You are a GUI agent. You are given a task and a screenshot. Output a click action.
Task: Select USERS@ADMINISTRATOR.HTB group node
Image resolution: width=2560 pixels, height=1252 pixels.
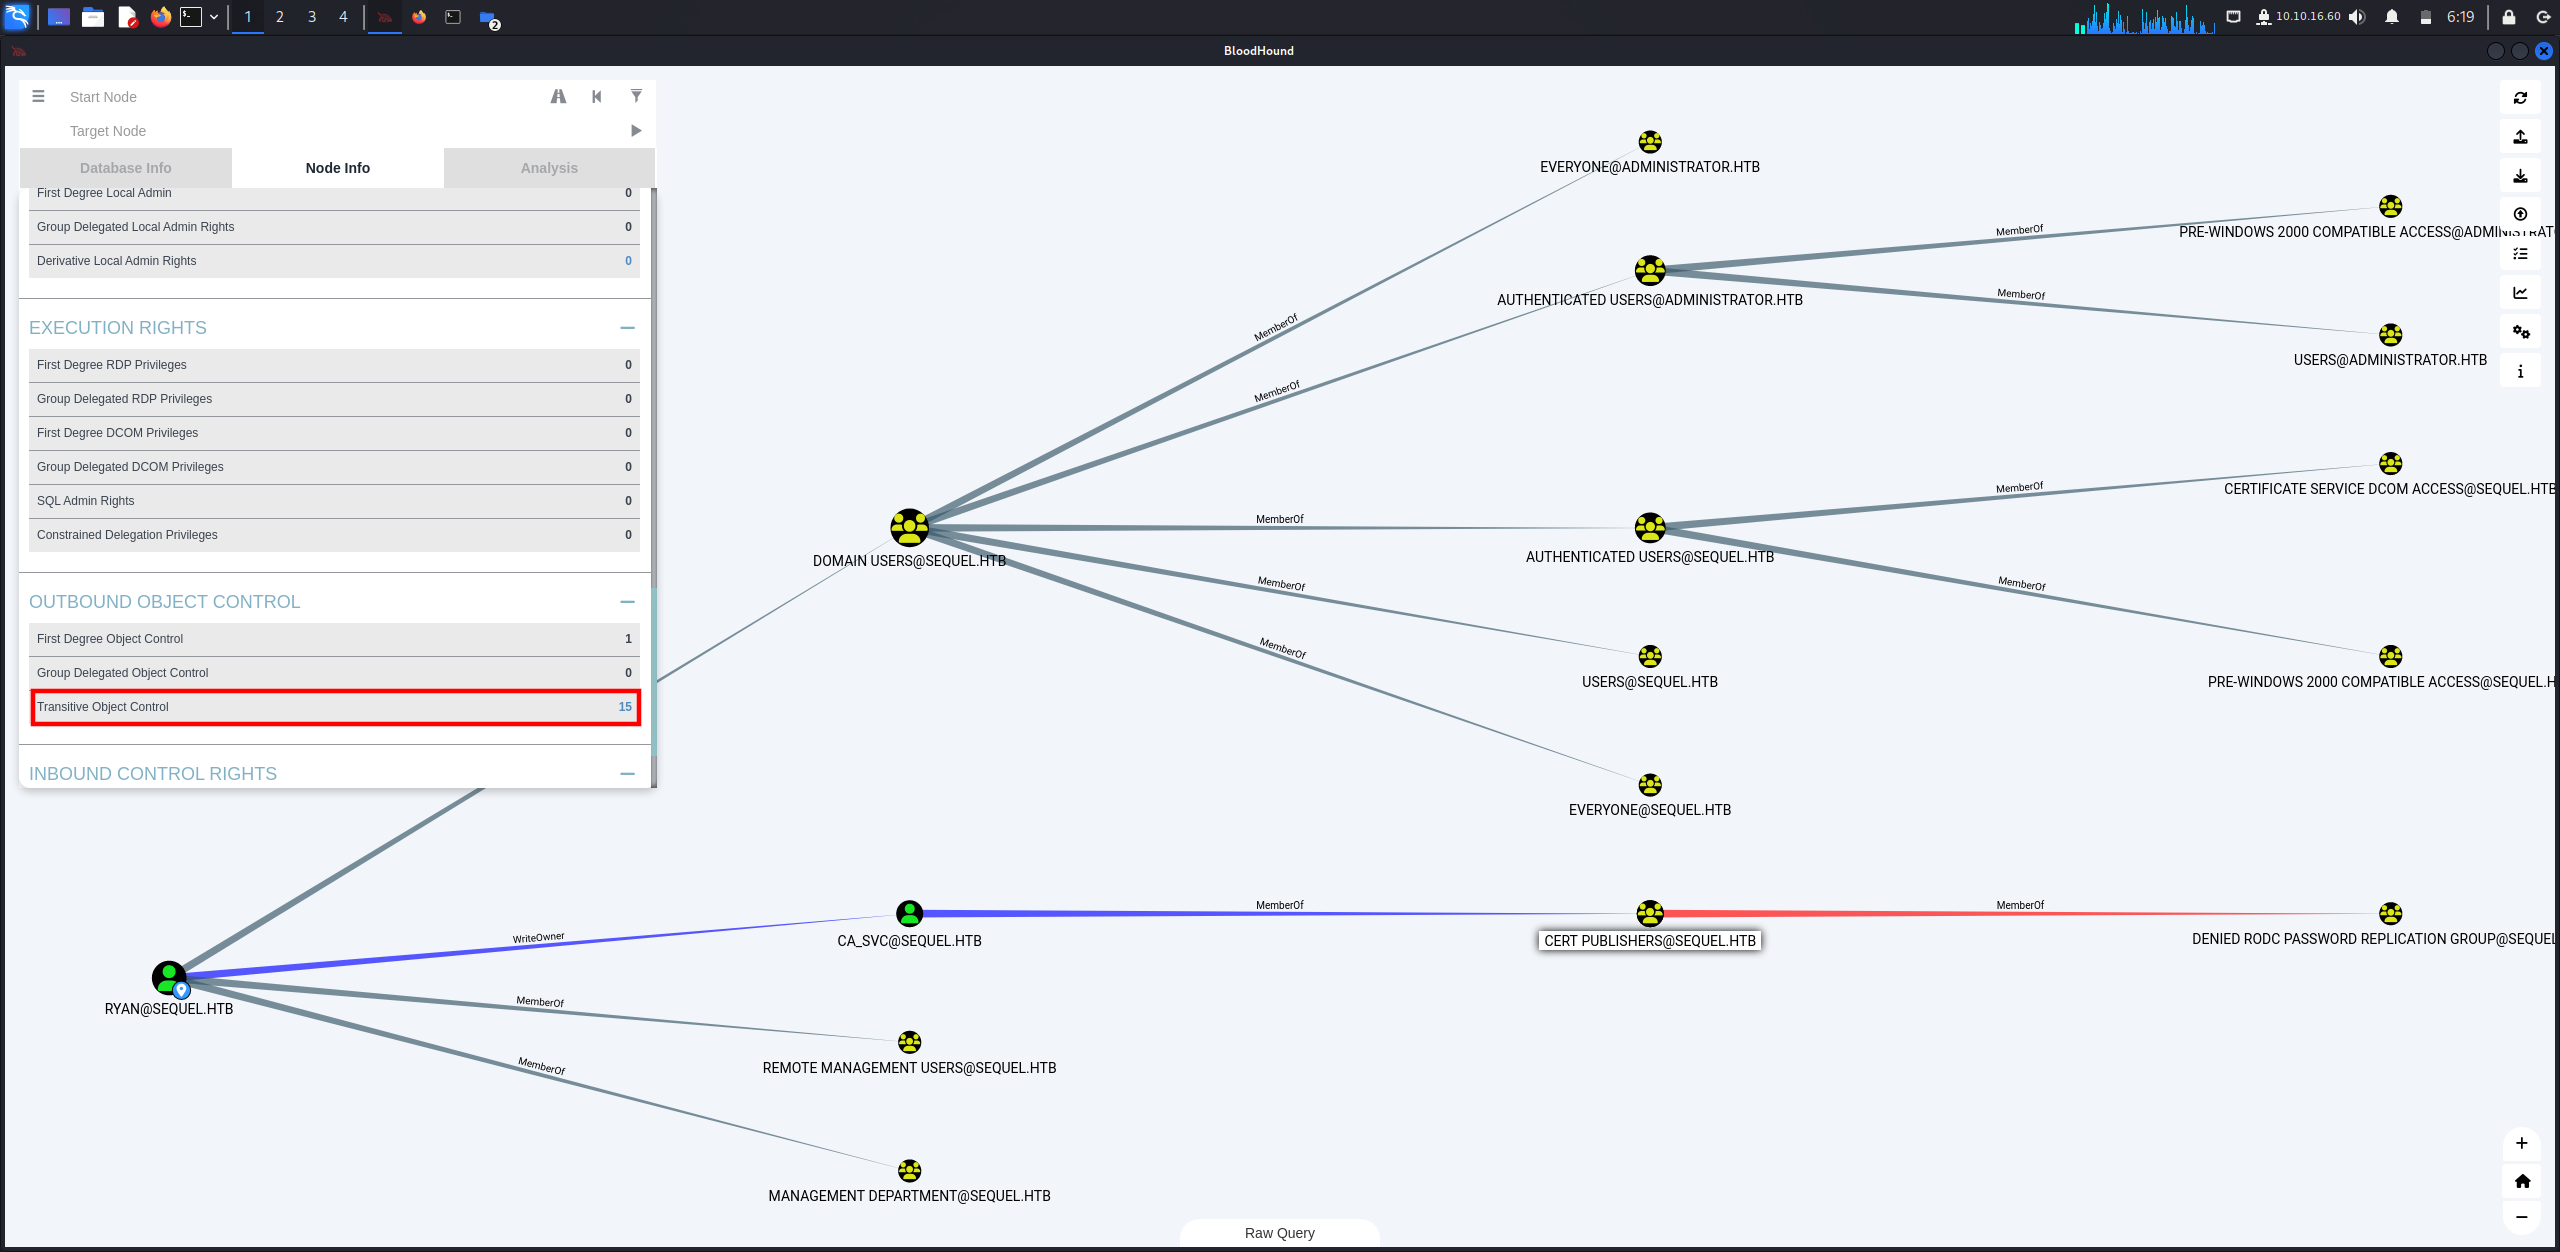click(x=2390, y=334)
